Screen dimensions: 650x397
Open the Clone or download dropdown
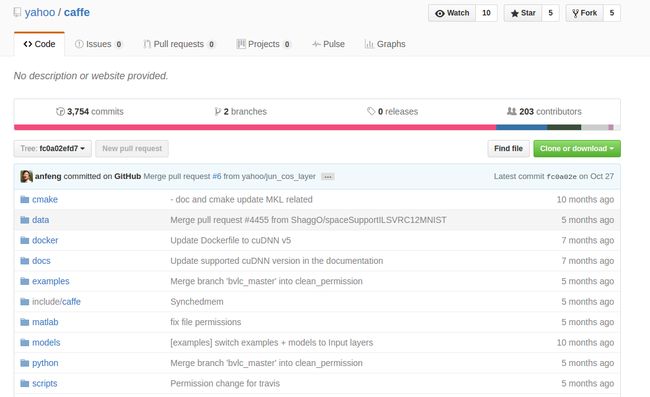[x=577, y=148]
